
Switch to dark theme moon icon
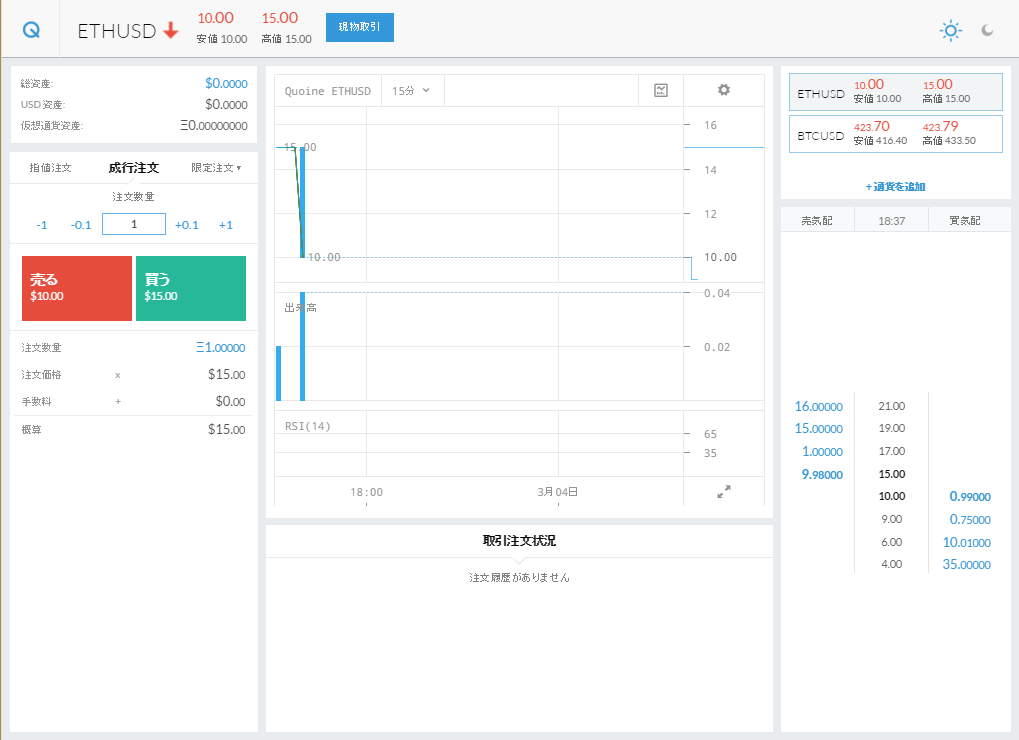(x=987, y=31)
